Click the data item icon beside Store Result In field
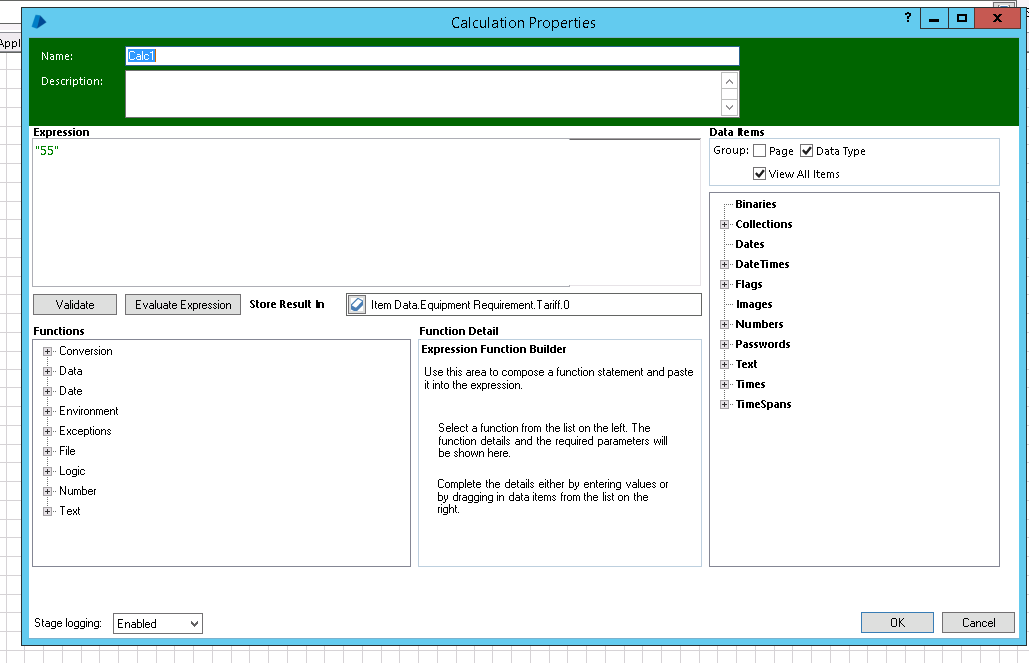 pyautogui.click(x=357, y=305)
